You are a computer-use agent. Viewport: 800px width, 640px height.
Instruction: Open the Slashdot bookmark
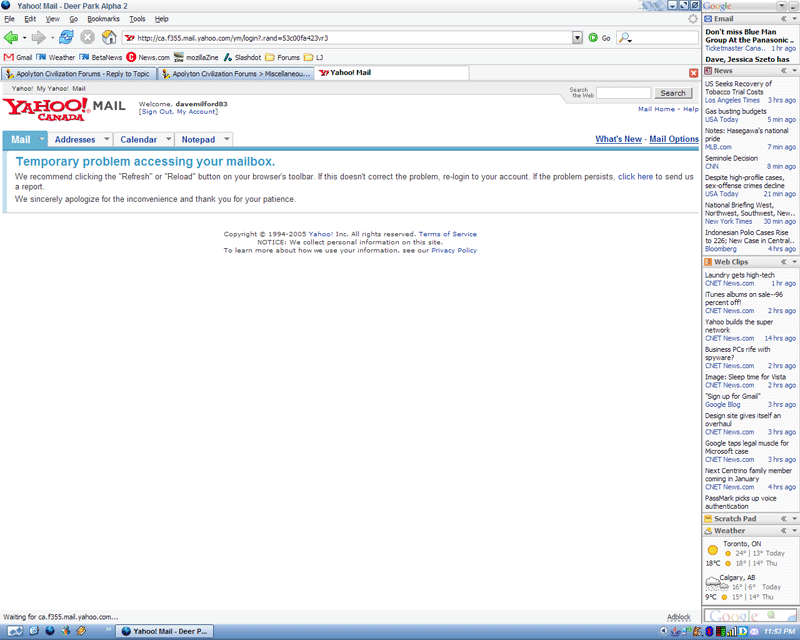click(241, 57)
